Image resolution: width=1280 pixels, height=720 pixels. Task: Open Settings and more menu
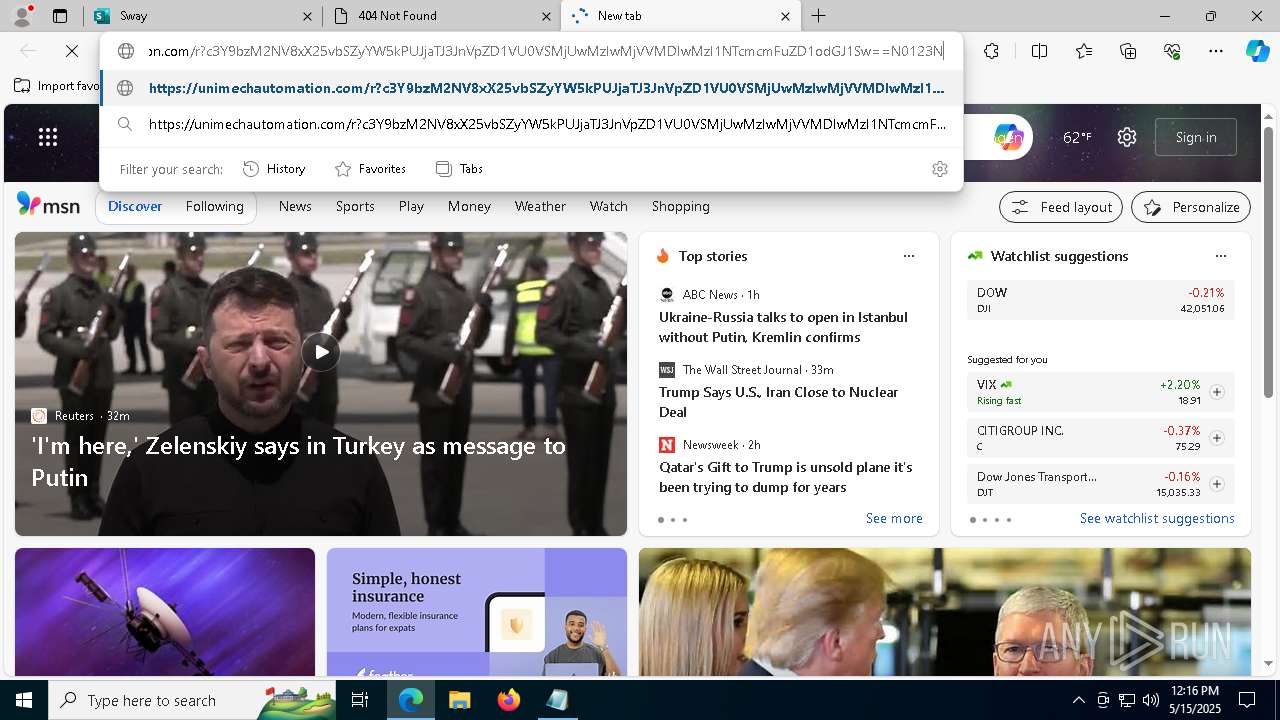[x=1216, y=51]
